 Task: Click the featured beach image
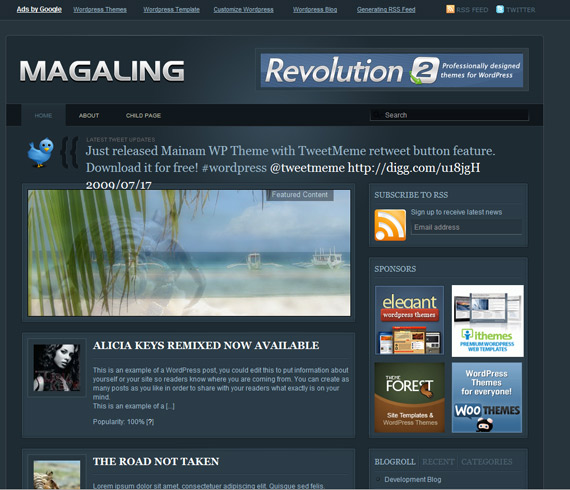[189, 253]
